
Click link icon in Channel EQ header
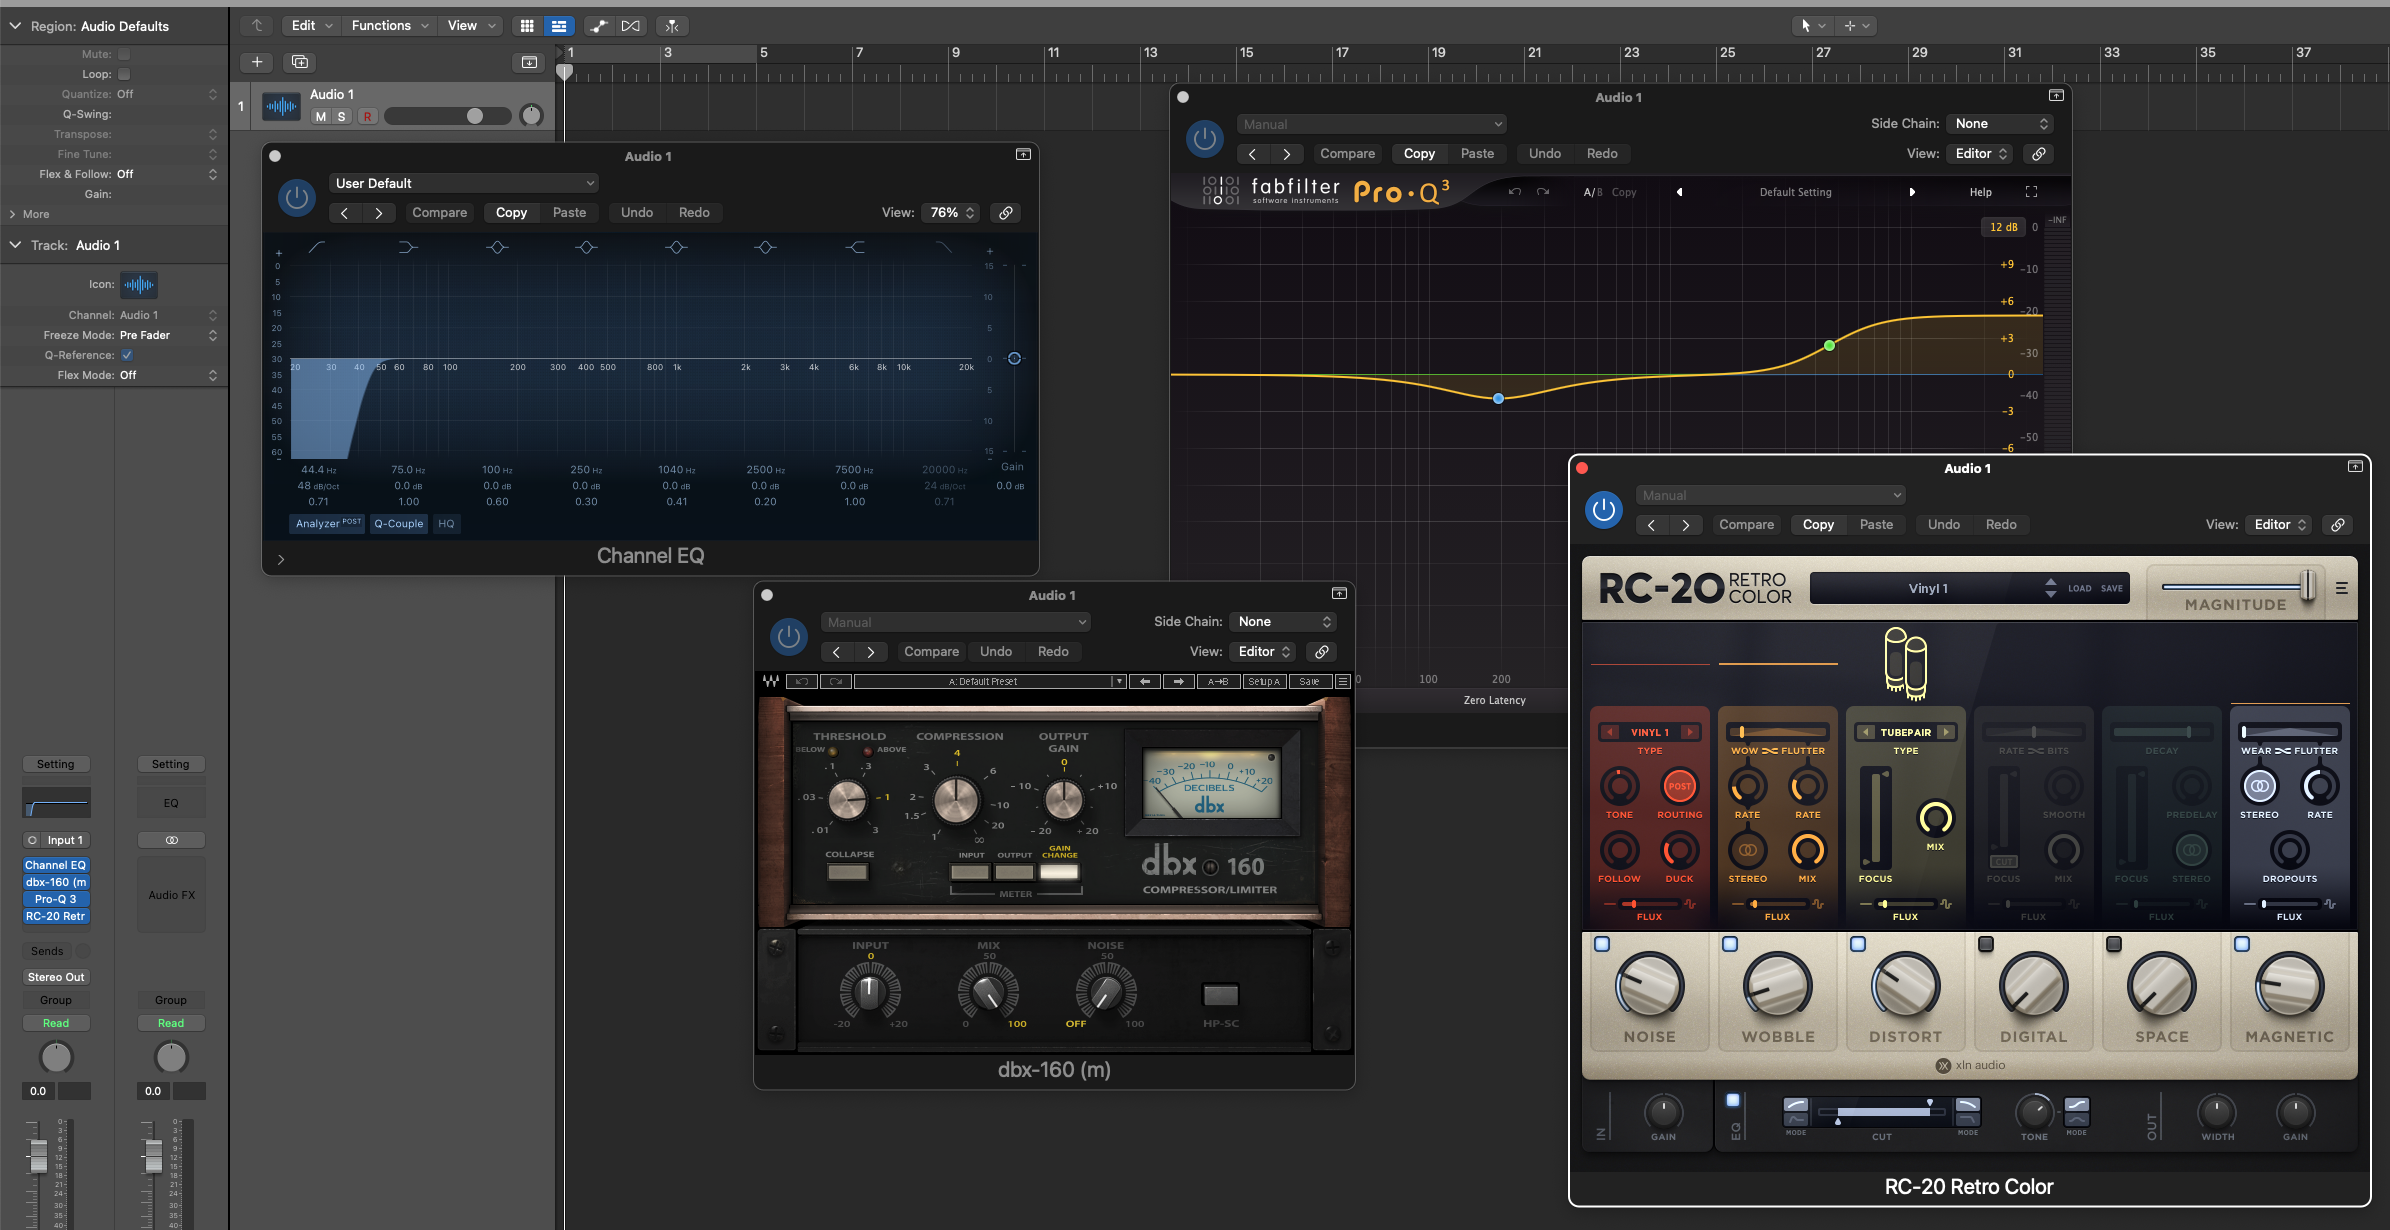tap(1006, 213)
